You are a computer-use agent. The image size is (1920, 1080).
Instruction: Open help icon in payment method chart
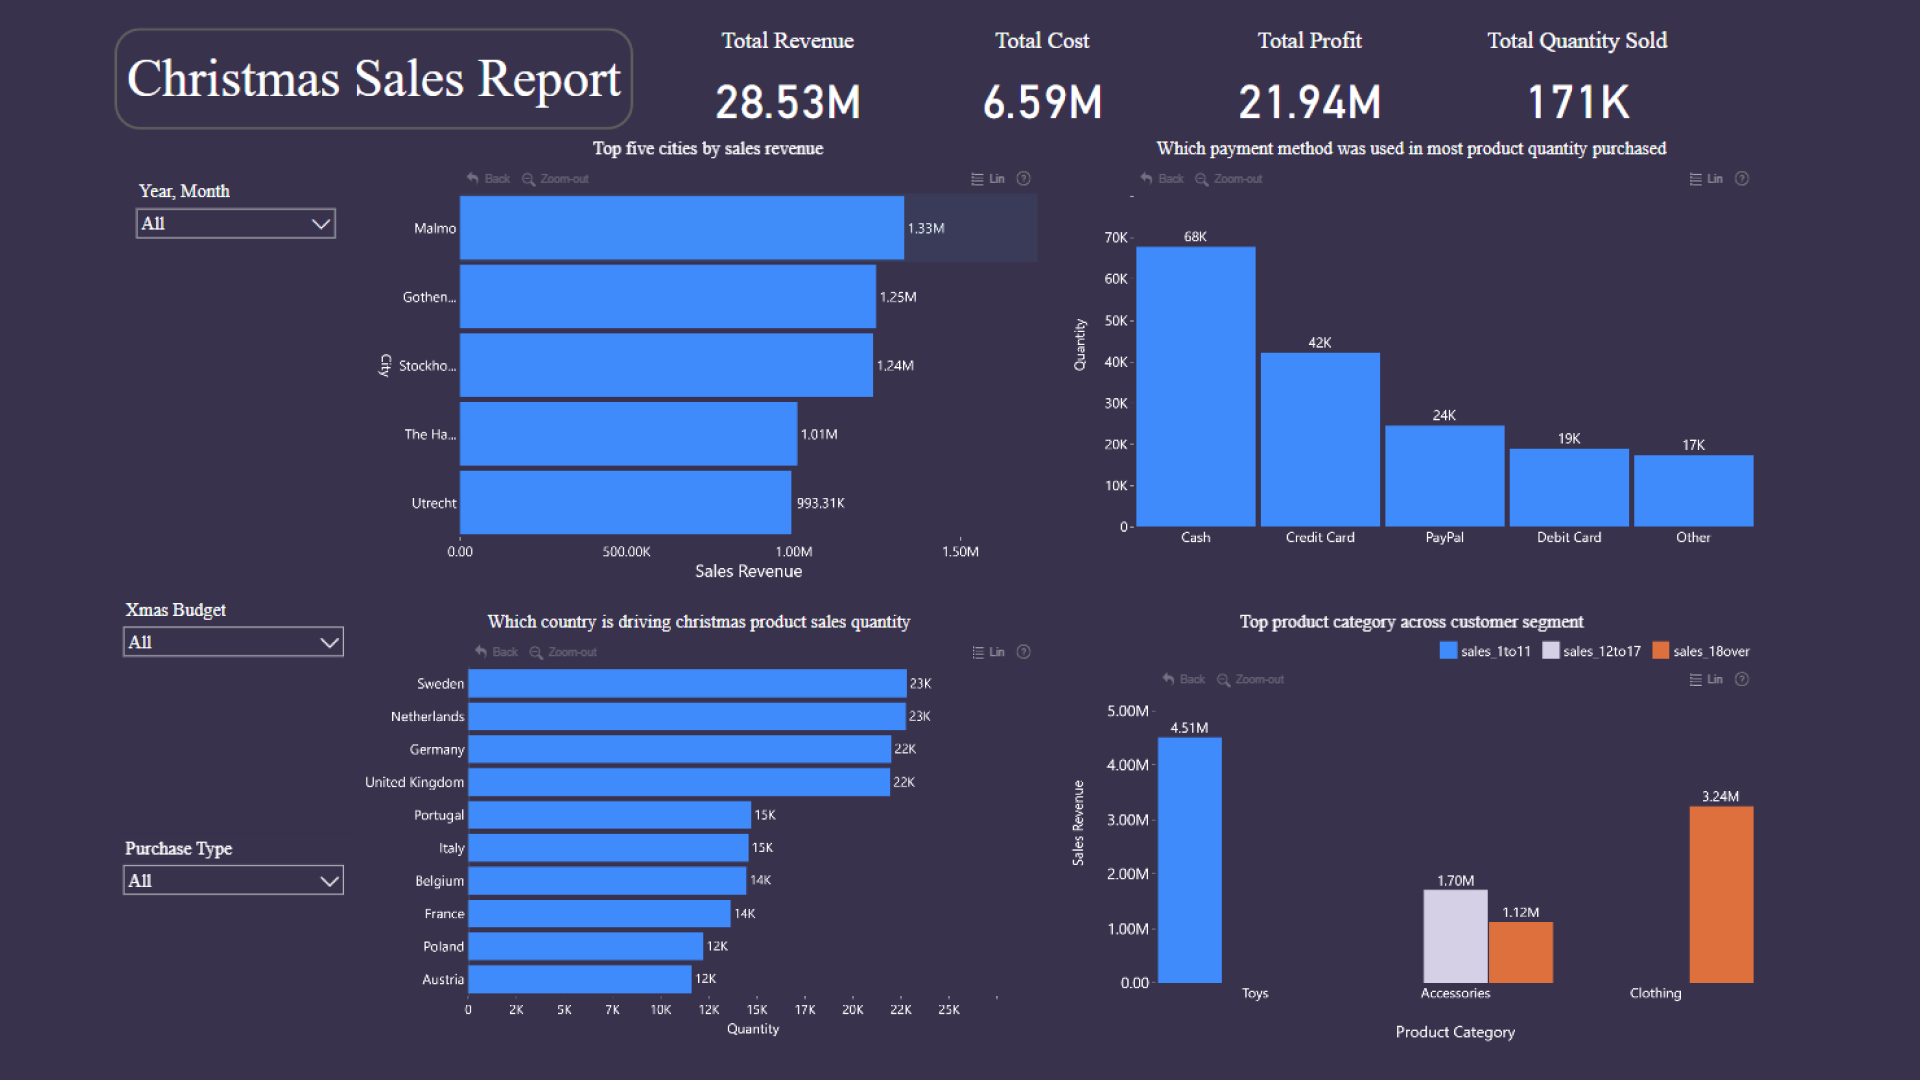(x=1742, y=179)
